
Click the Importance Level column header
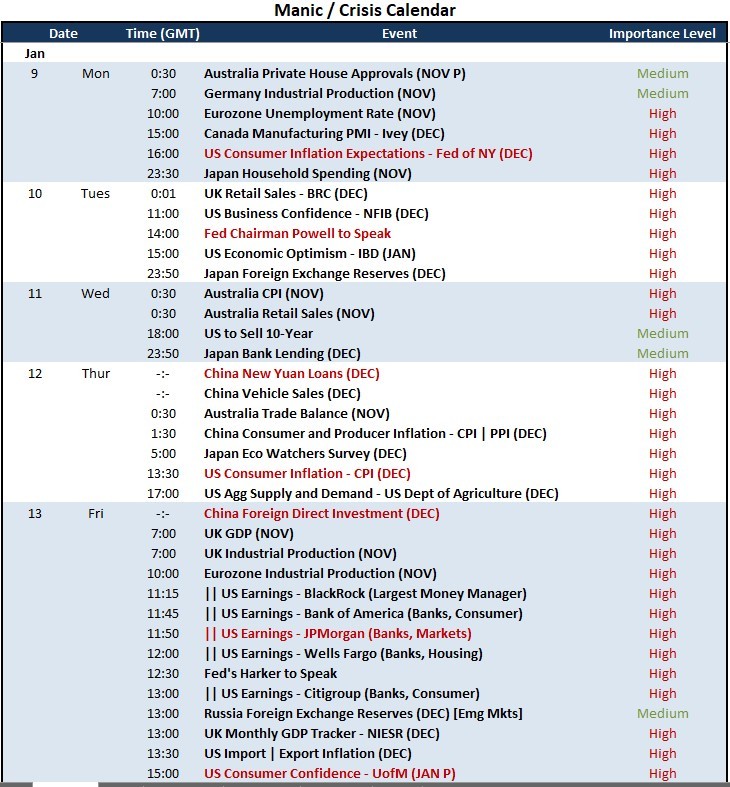pyautogui.click(x=662, y=34)
